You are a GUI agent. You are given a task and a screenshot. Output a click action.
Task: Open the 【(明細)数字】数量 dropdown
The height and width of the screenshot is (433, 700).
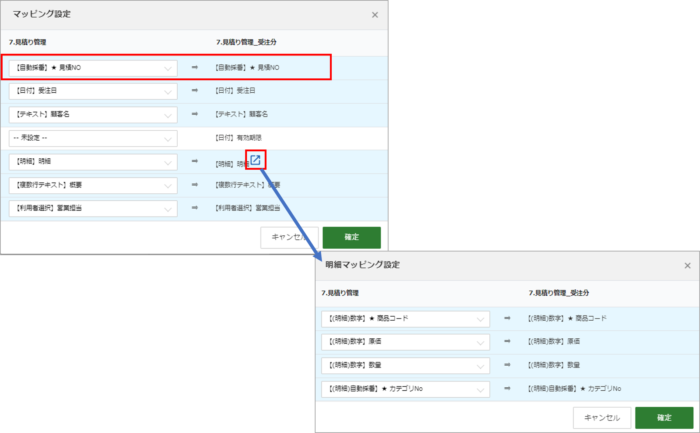click(405, 366)
